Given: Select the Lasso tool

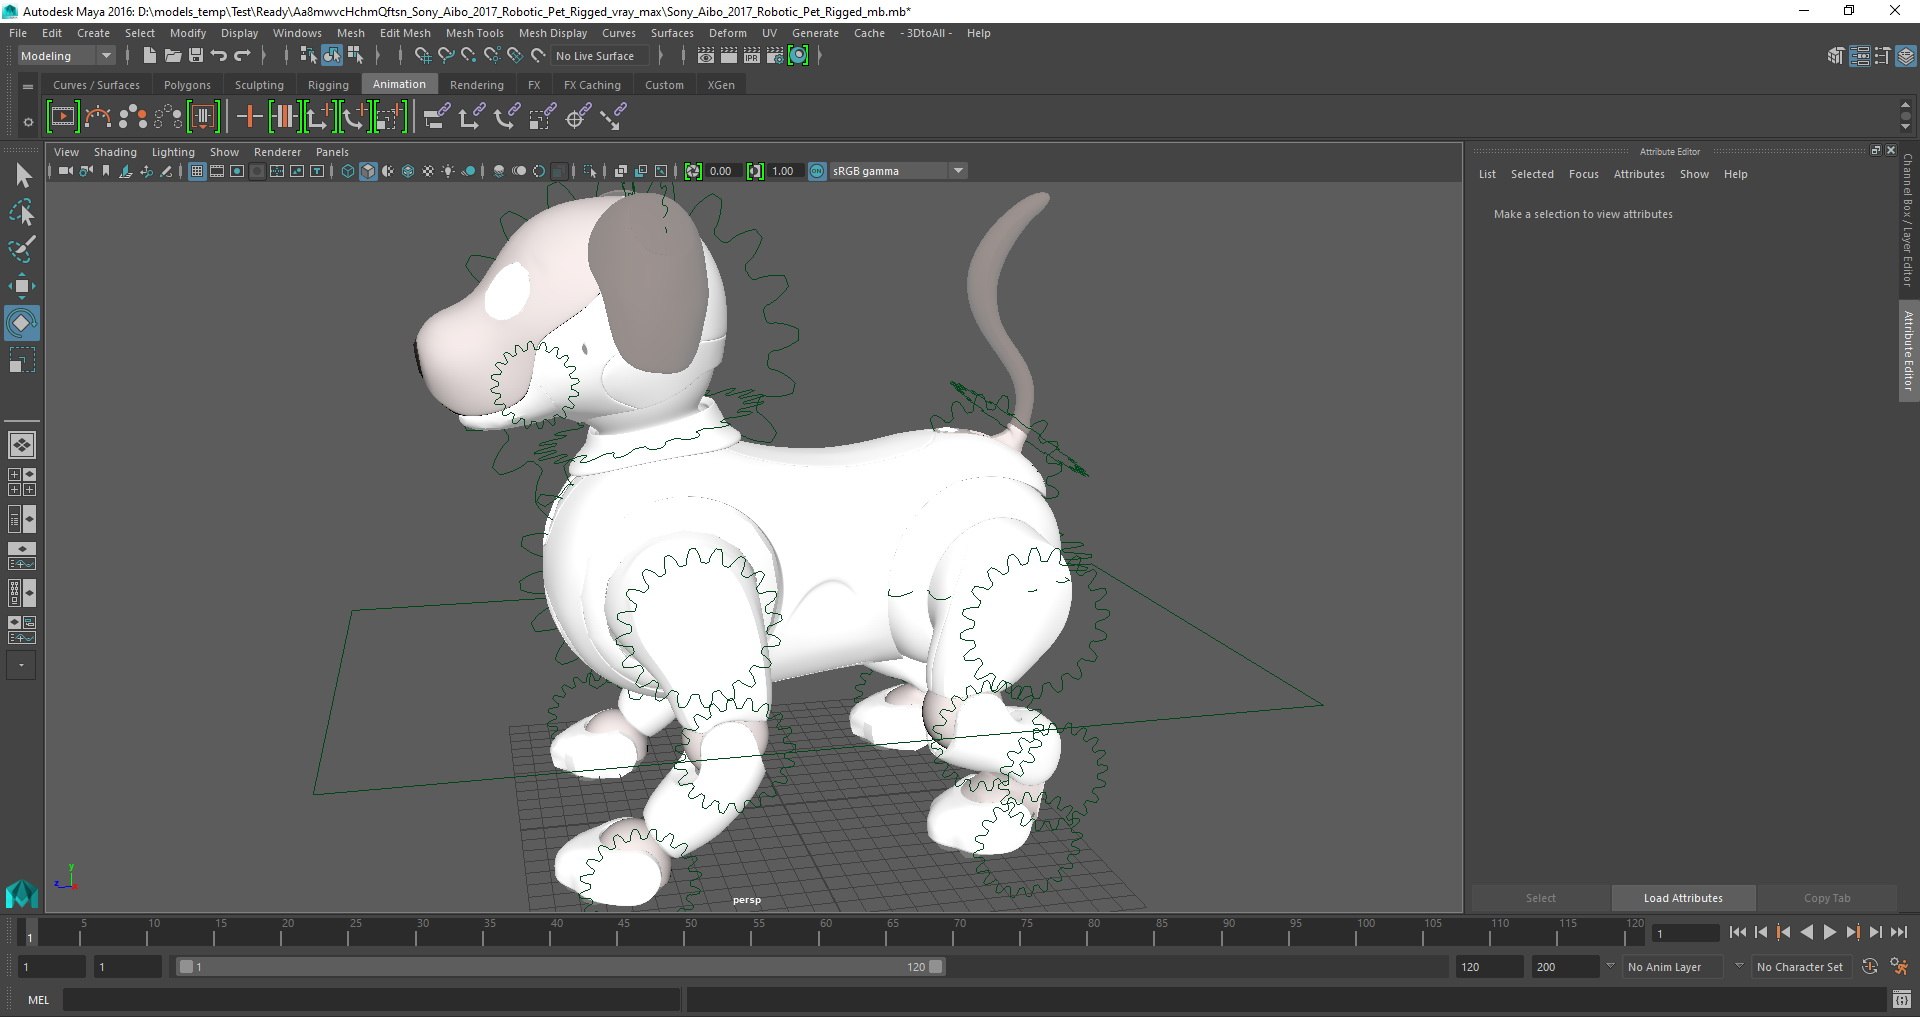Looking at the screenshot, I should pyautogui.click(x=22, y=212).
